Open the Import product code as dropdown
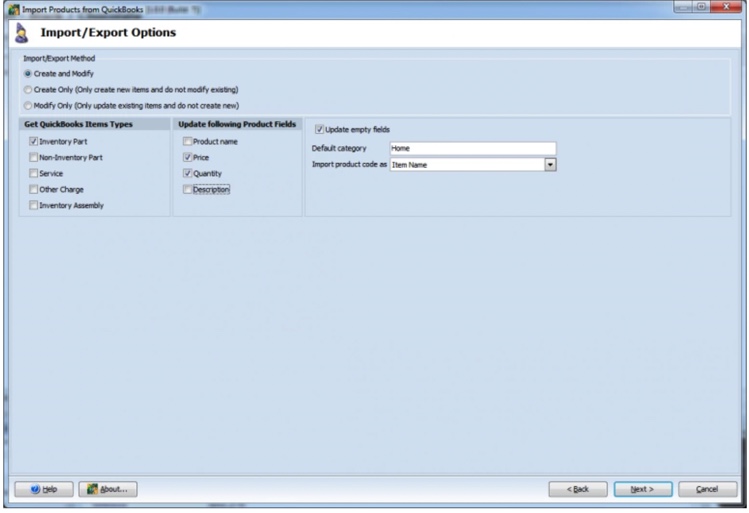 [x=550, y=165]
